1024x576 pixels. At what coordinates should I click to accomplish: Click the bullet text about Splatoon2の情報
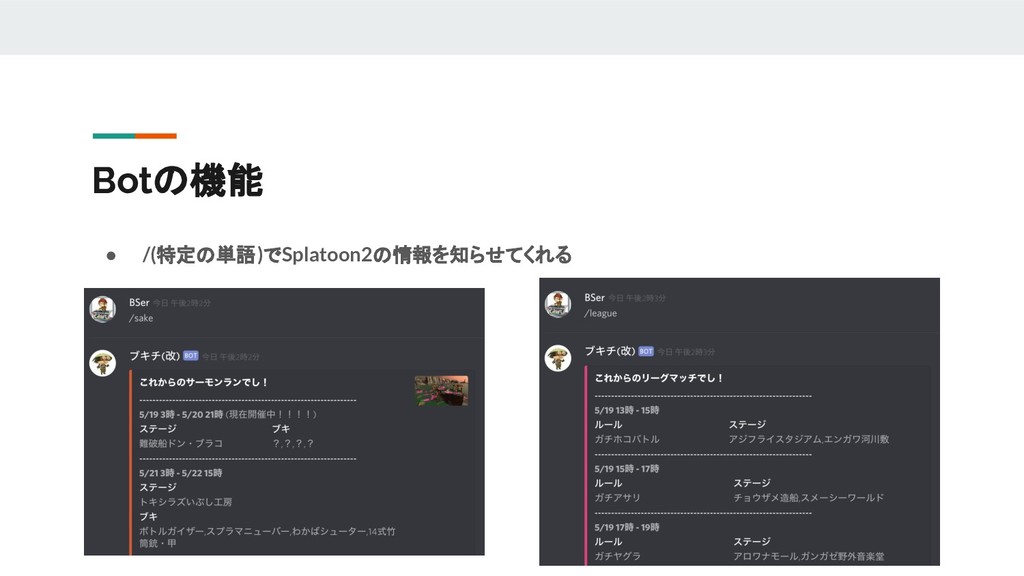[357, 255]
